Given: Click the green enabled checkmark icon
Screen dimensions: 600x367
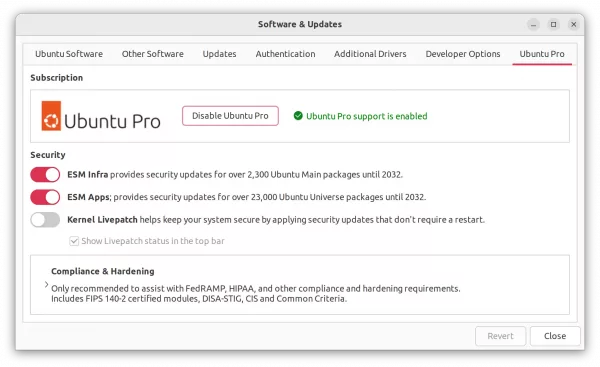Looking at the screenshot, I should 298,116.
